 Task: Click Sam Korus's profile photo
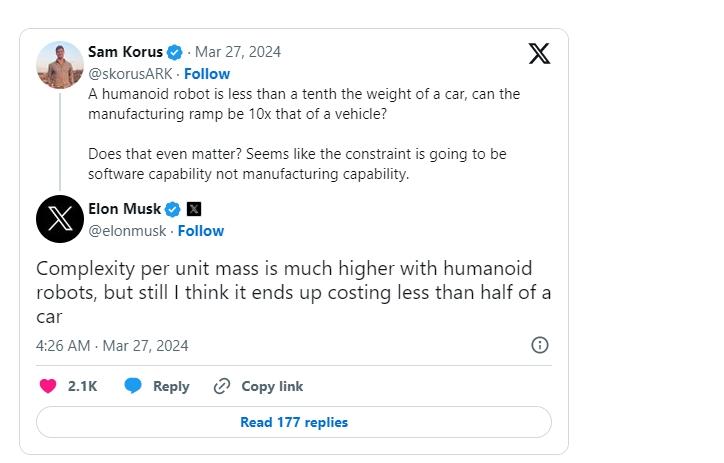59,65
